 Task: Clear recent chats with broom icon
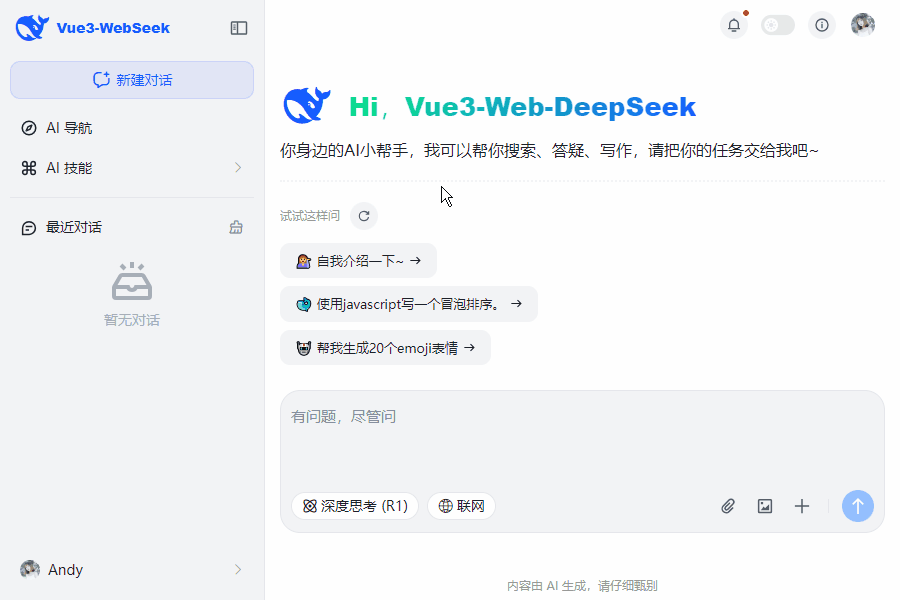[236, 227]
